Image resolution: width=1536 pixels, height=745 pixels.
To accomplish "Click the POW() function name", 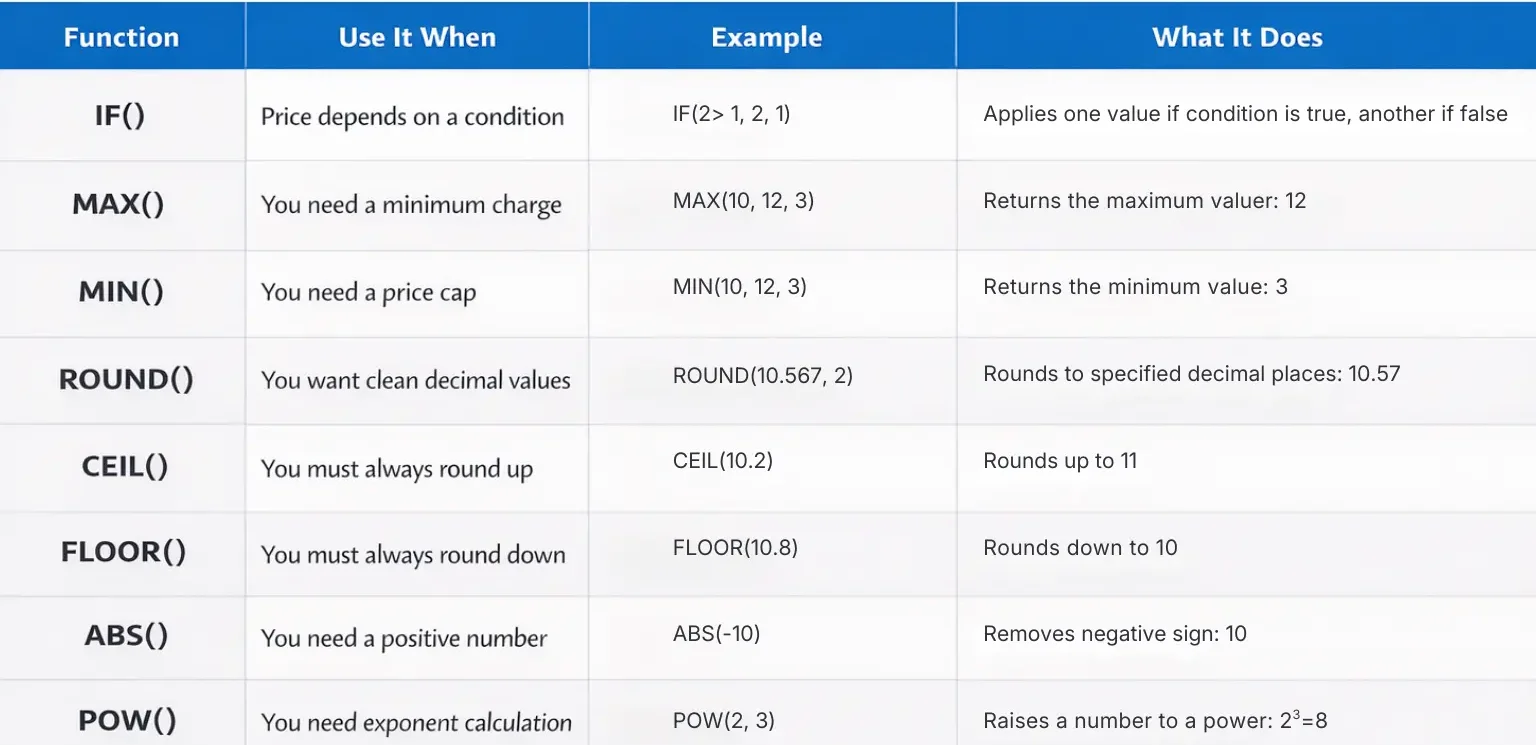I will point(127,720).
